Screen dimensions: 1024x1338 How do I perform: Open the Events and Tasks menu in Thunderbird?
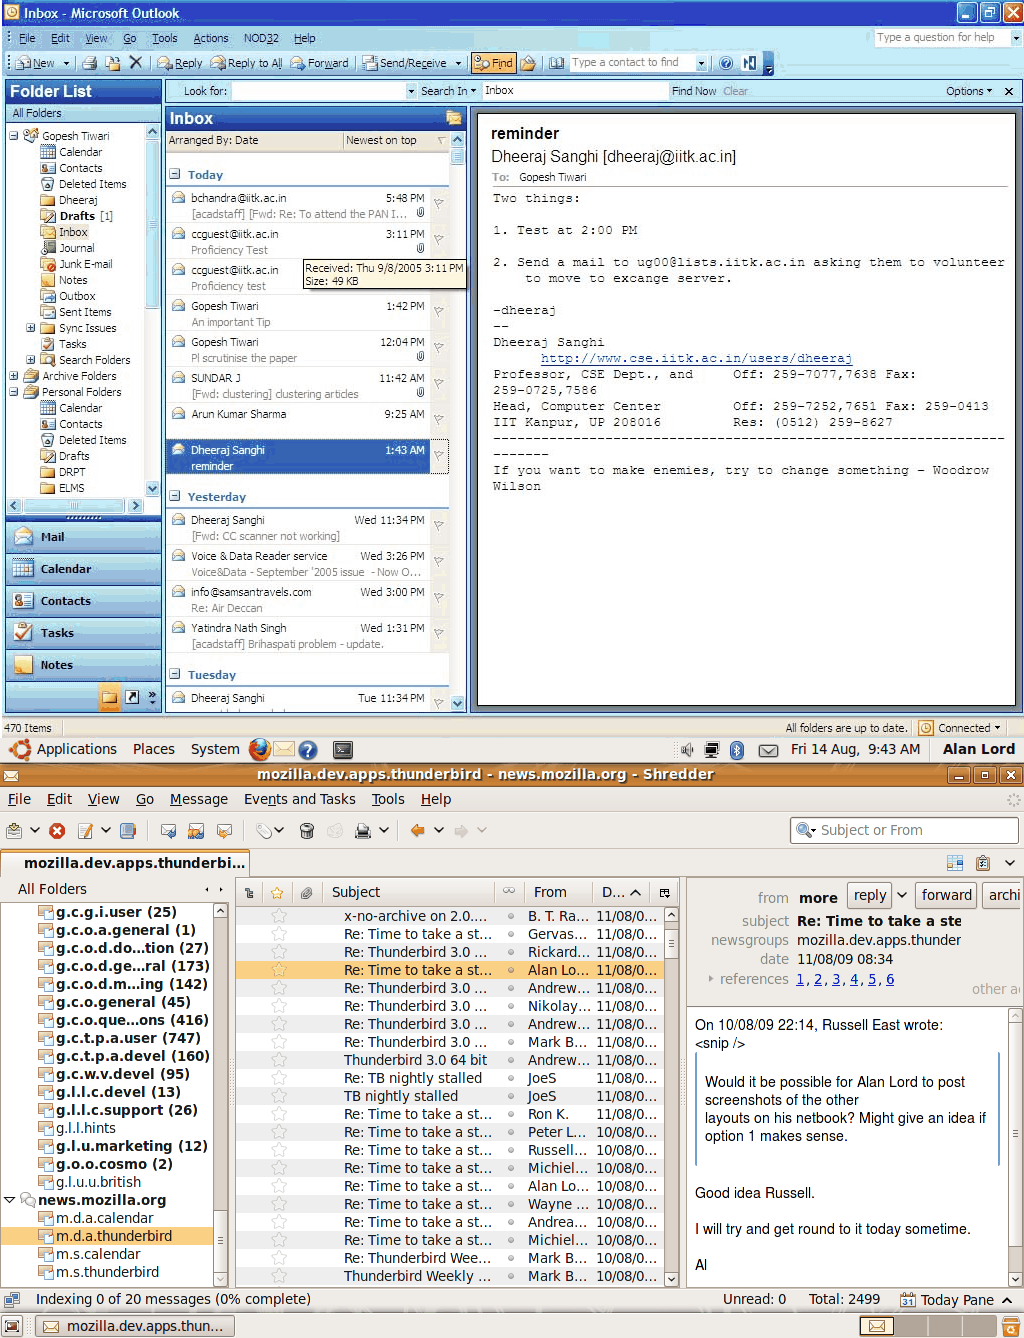[300, 799]
